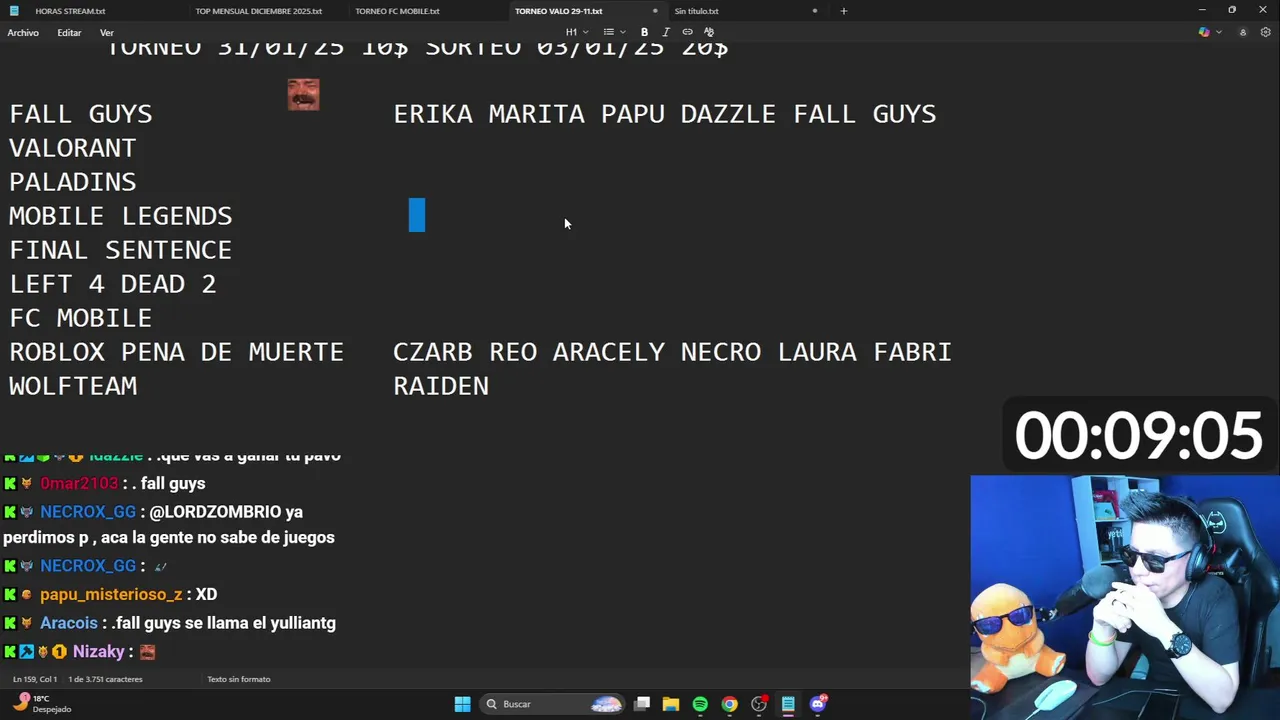Click the word 'CZARB' in the editor

tap(433, 352)
